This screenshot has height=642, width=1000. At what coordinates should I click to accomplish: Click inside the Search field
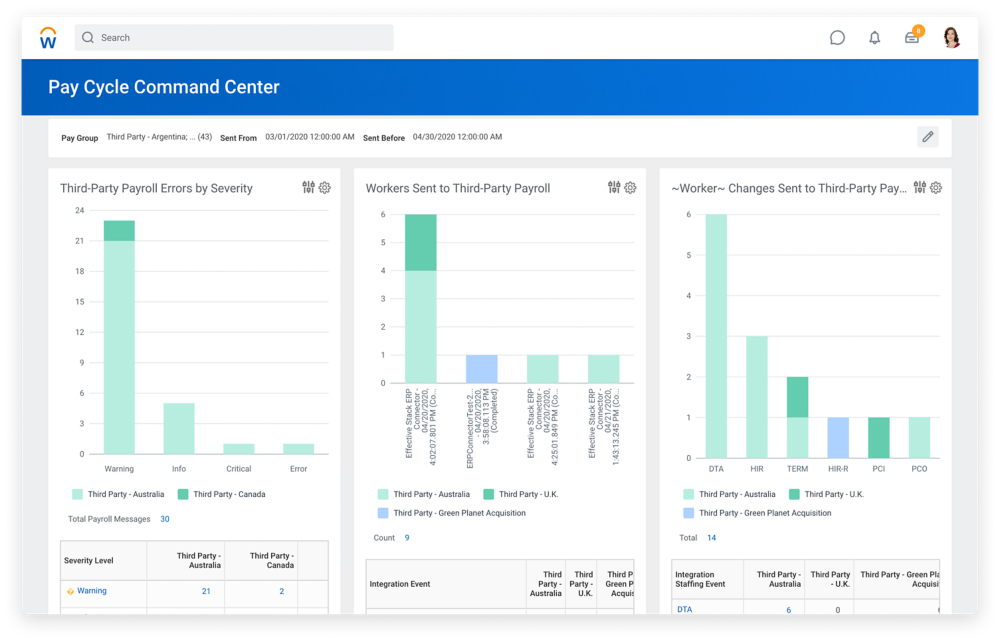[235, 38]
